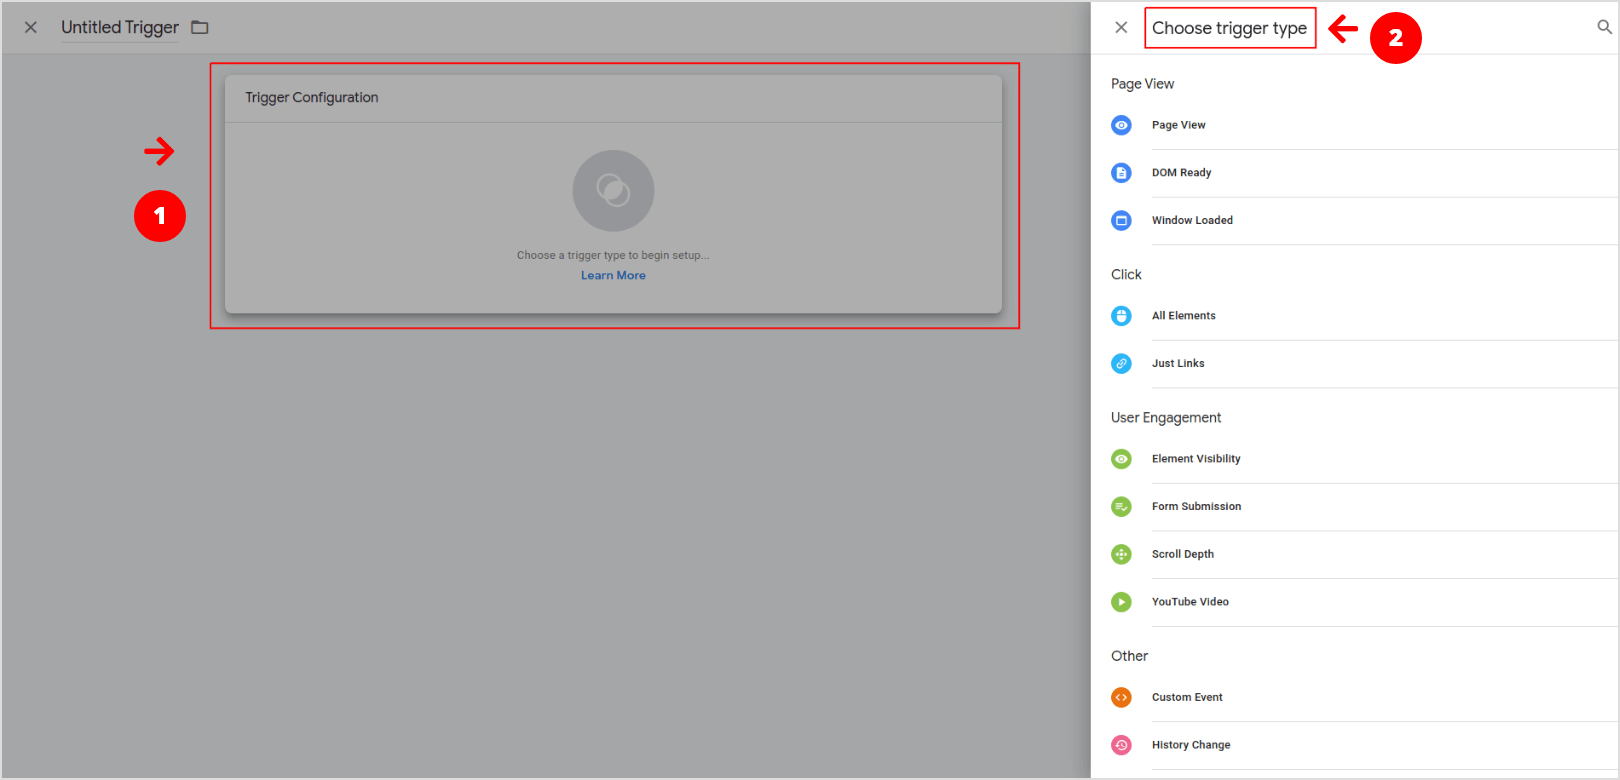1620x780 pixels.
Task: Close the Choose trigger type panel
Action: [1121, 28]
